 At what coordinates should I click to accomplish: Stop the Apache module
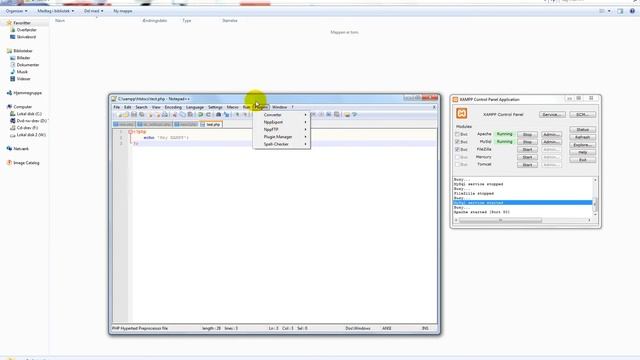click(527, 134)
